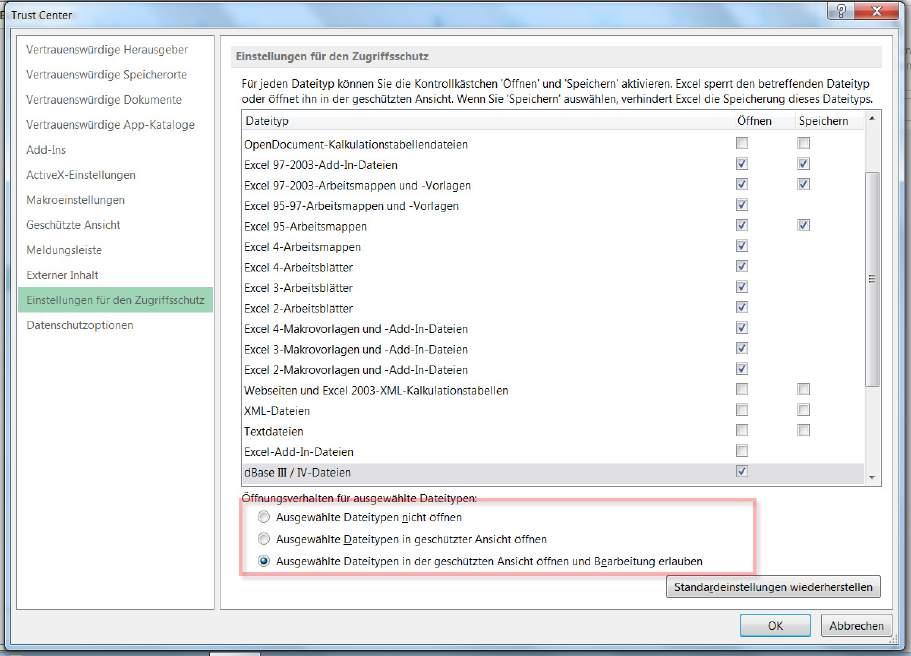Click Standardeinstellungen wiederherstellen button
911x656 pixels.
pos(773,587)
